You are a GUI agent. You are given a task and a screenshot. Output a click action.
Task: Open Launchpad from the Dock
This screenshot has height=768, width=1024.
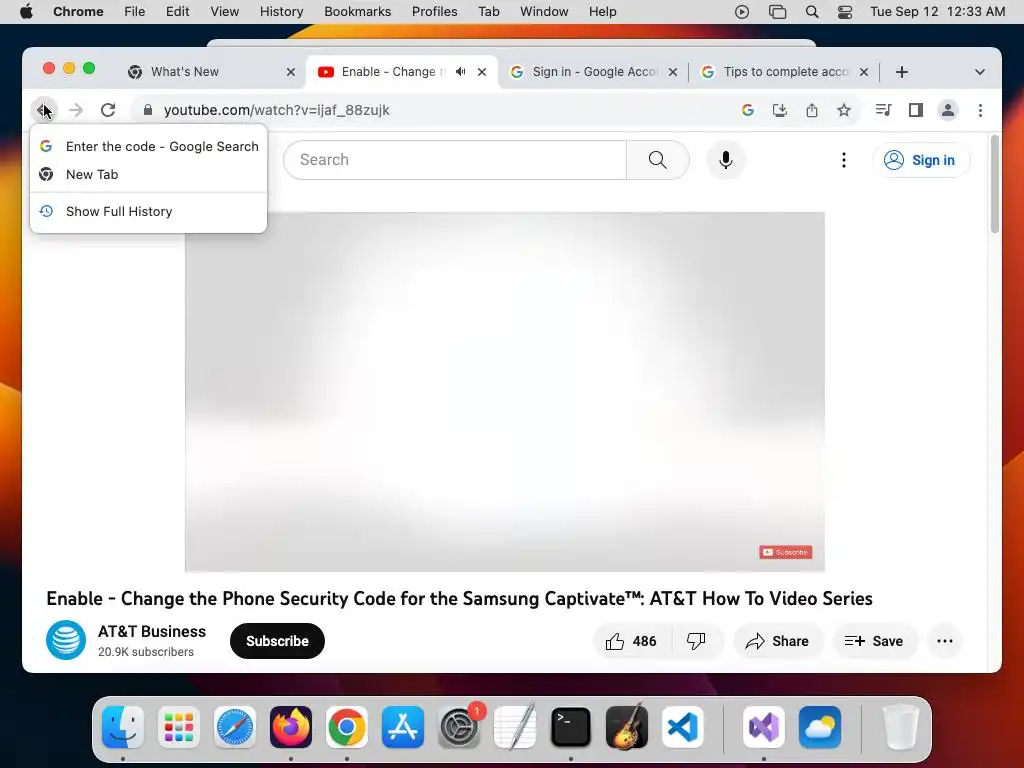pyautogui.click(x=179, y=727)
